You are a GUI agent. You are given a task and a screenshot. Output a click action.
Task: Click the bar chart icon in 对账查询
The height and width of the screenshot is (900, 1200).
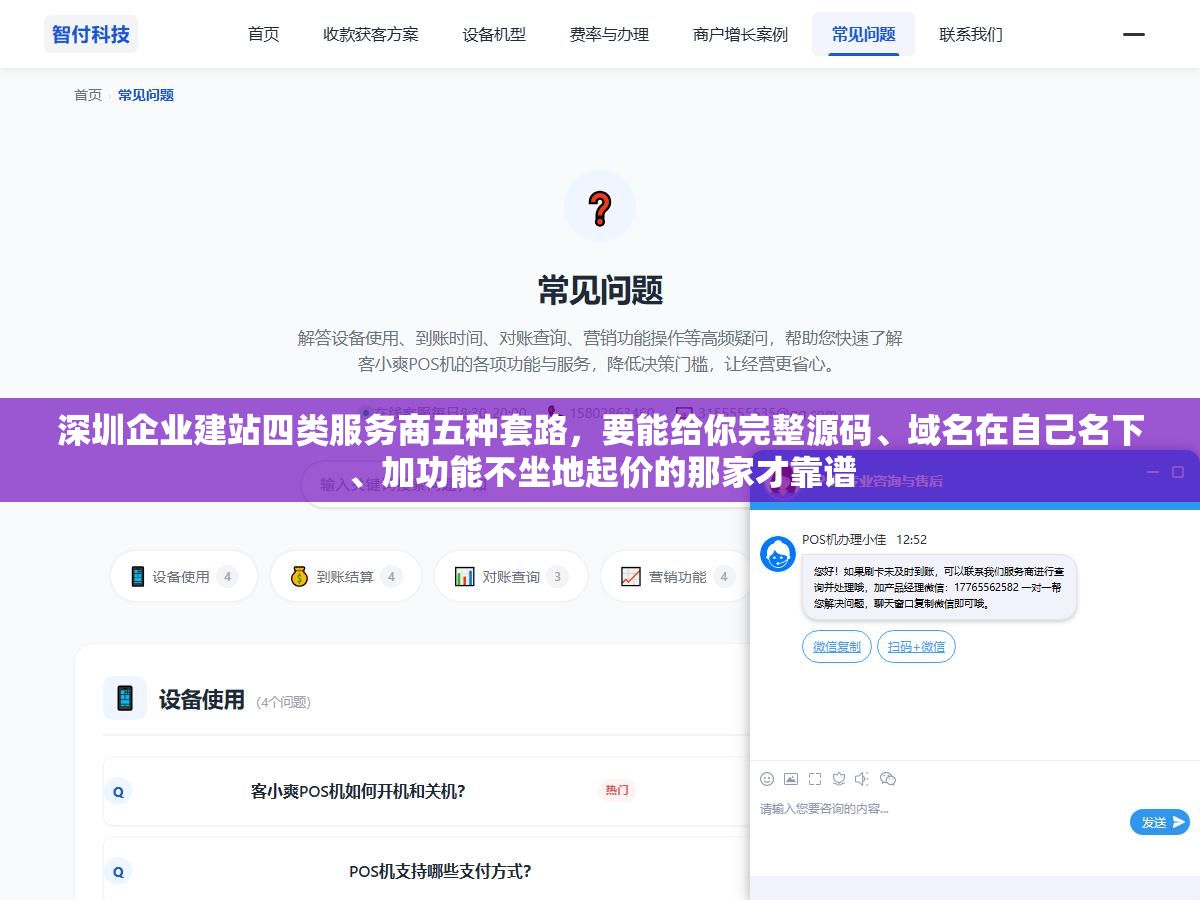(x=464, y=576)
